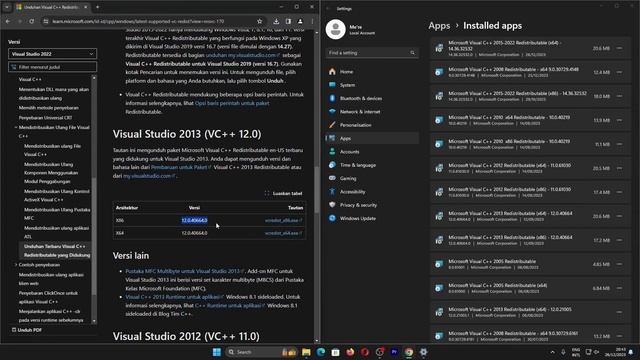Open Personalisation settings
The width and height of the screenshot is (640, 360).
(x=372, y=125)
